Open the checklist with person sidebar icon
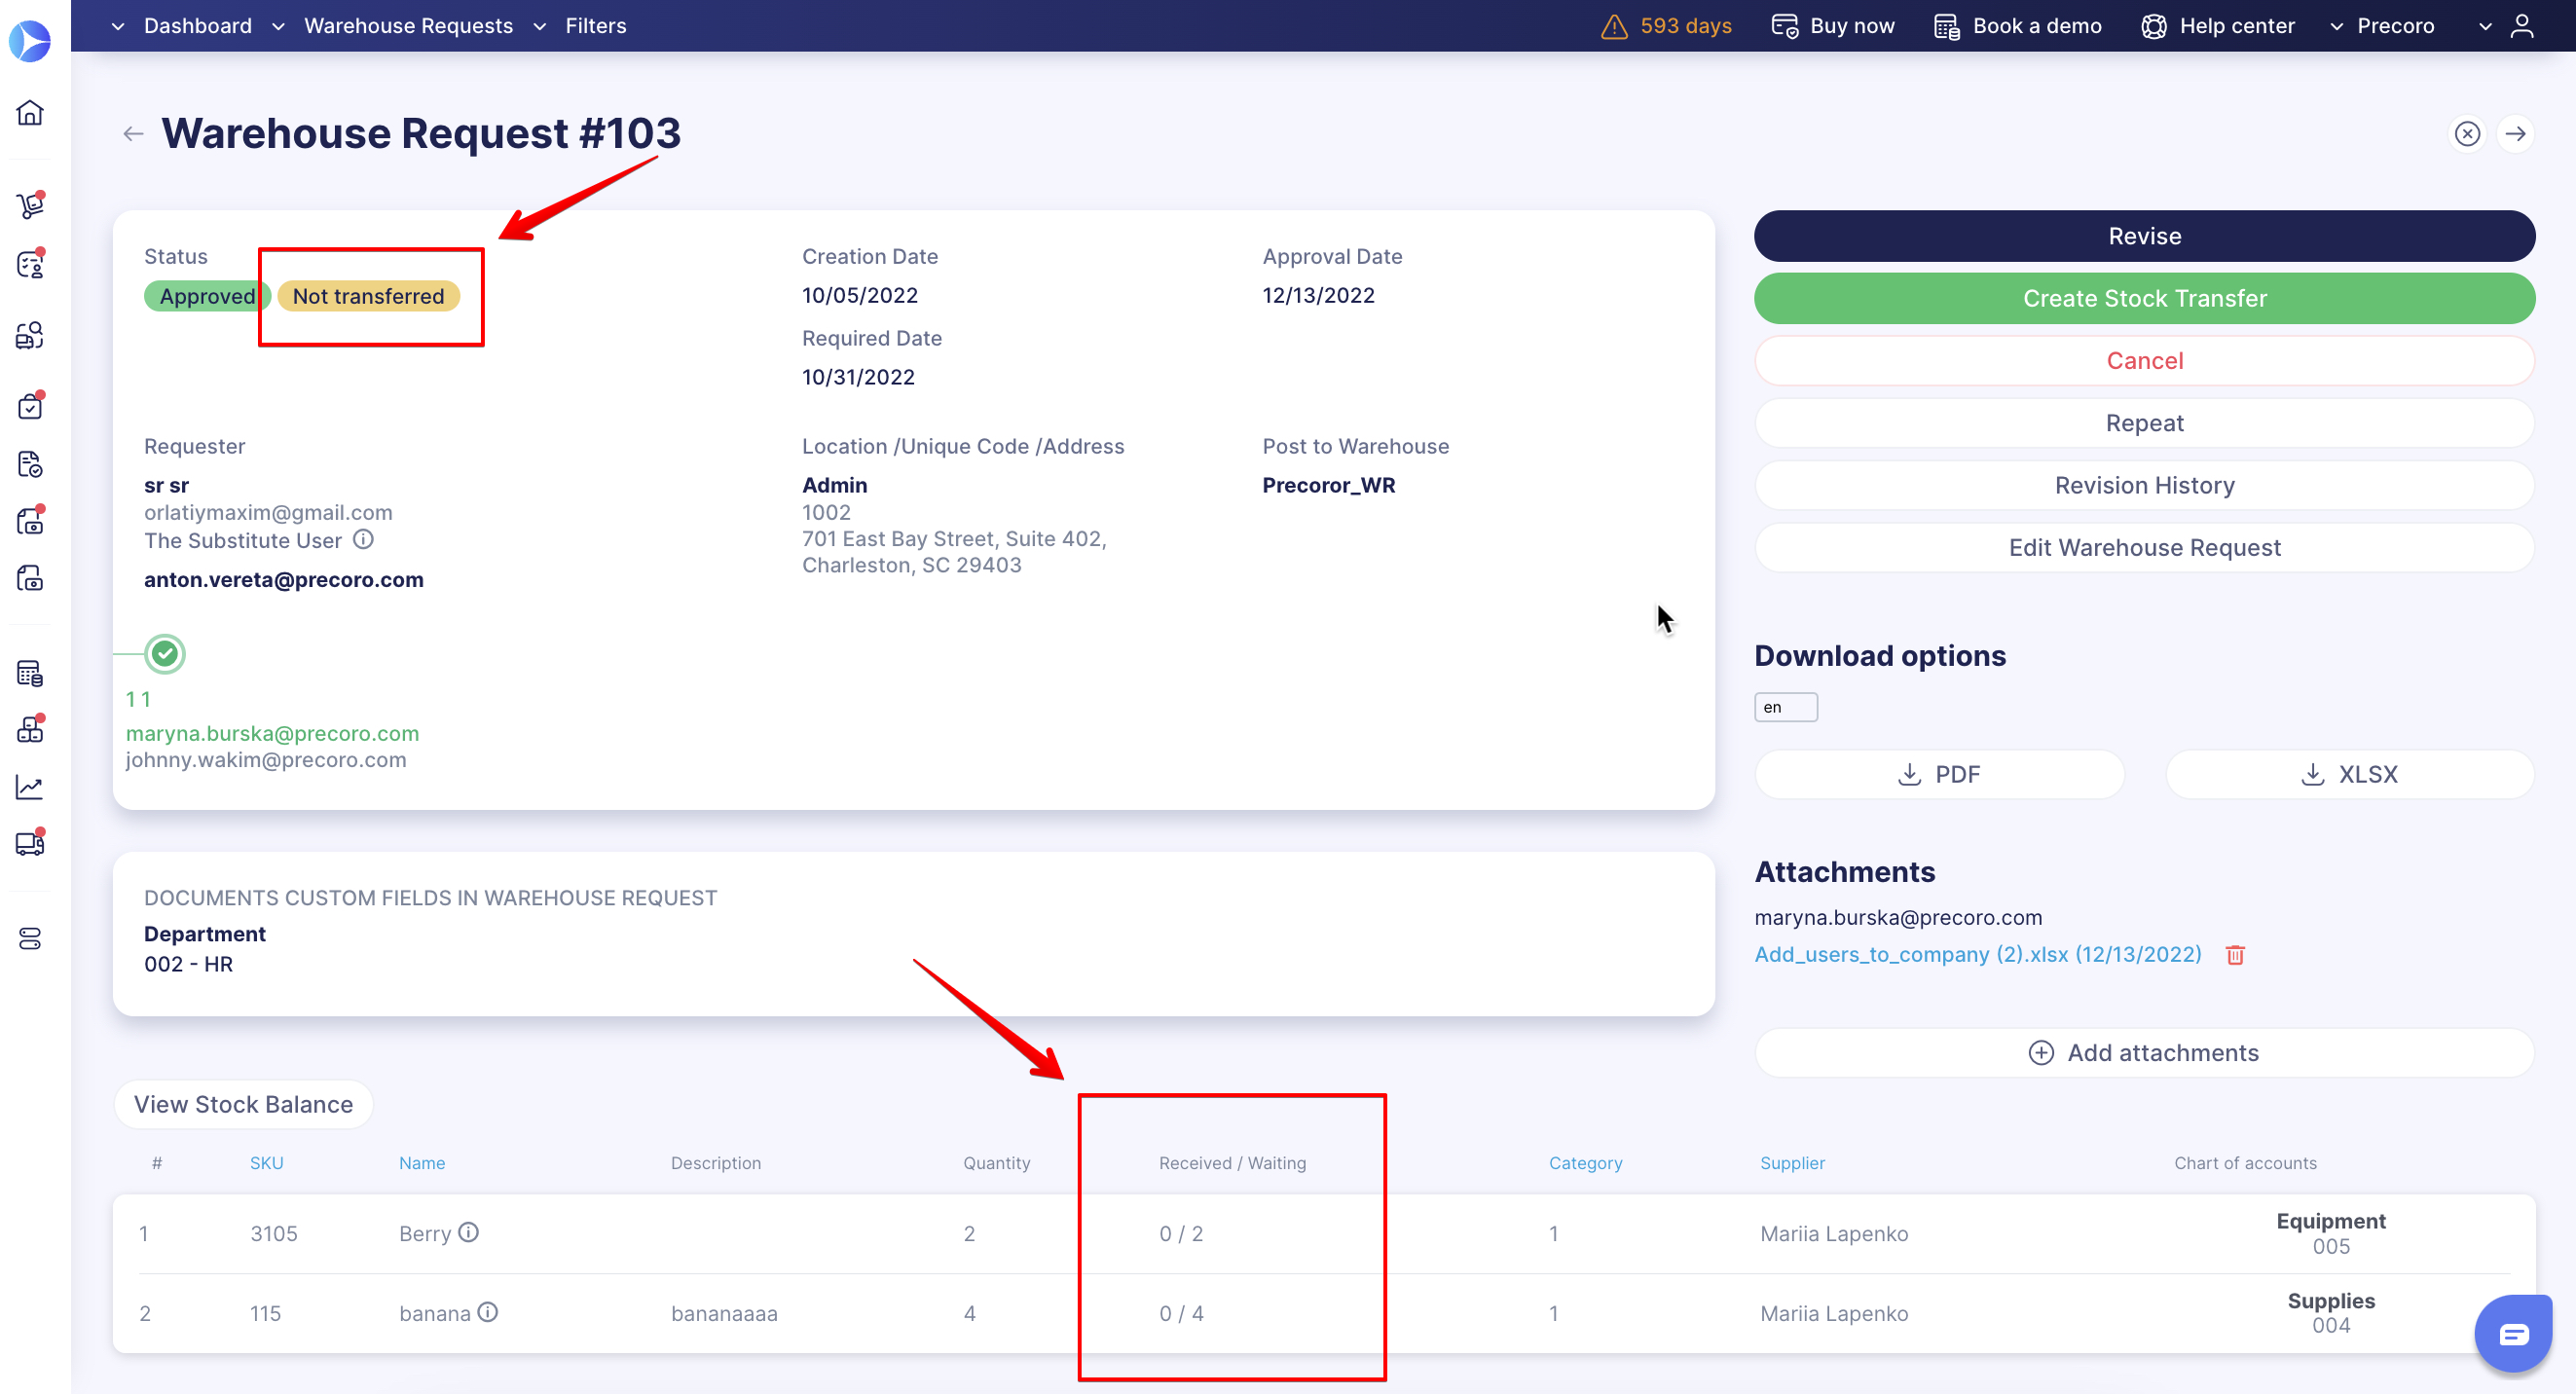The width and height of the screenshot is (2576, 1394). pyautogui.click(x=30, y=264)
